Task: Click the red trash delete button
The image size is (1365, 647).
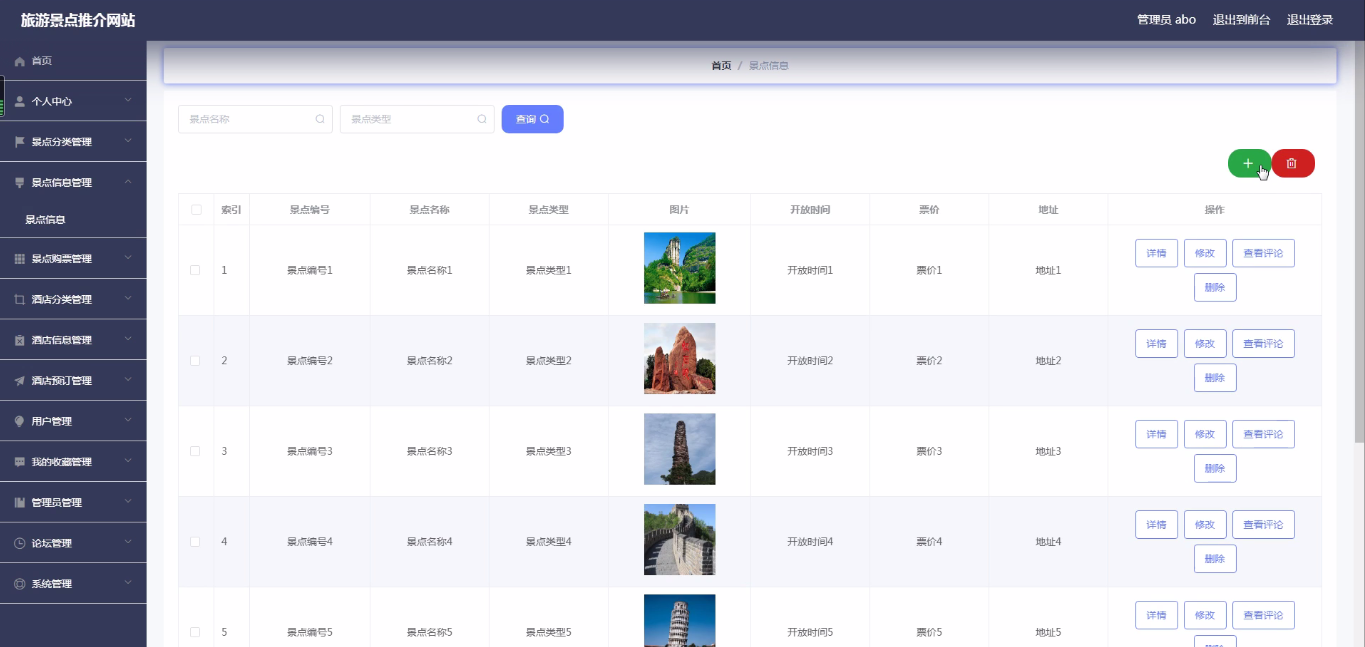Action: 1293,163
